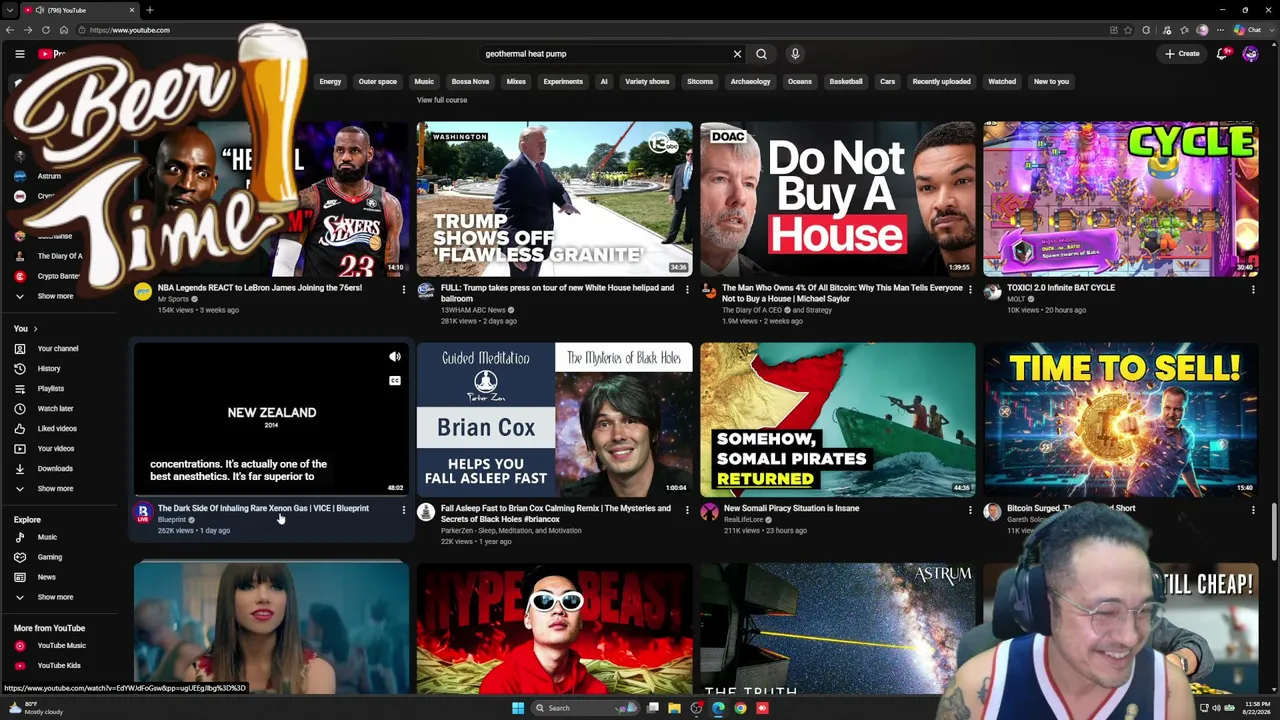Open the YouTube account avatar menu

point(1250,54)
